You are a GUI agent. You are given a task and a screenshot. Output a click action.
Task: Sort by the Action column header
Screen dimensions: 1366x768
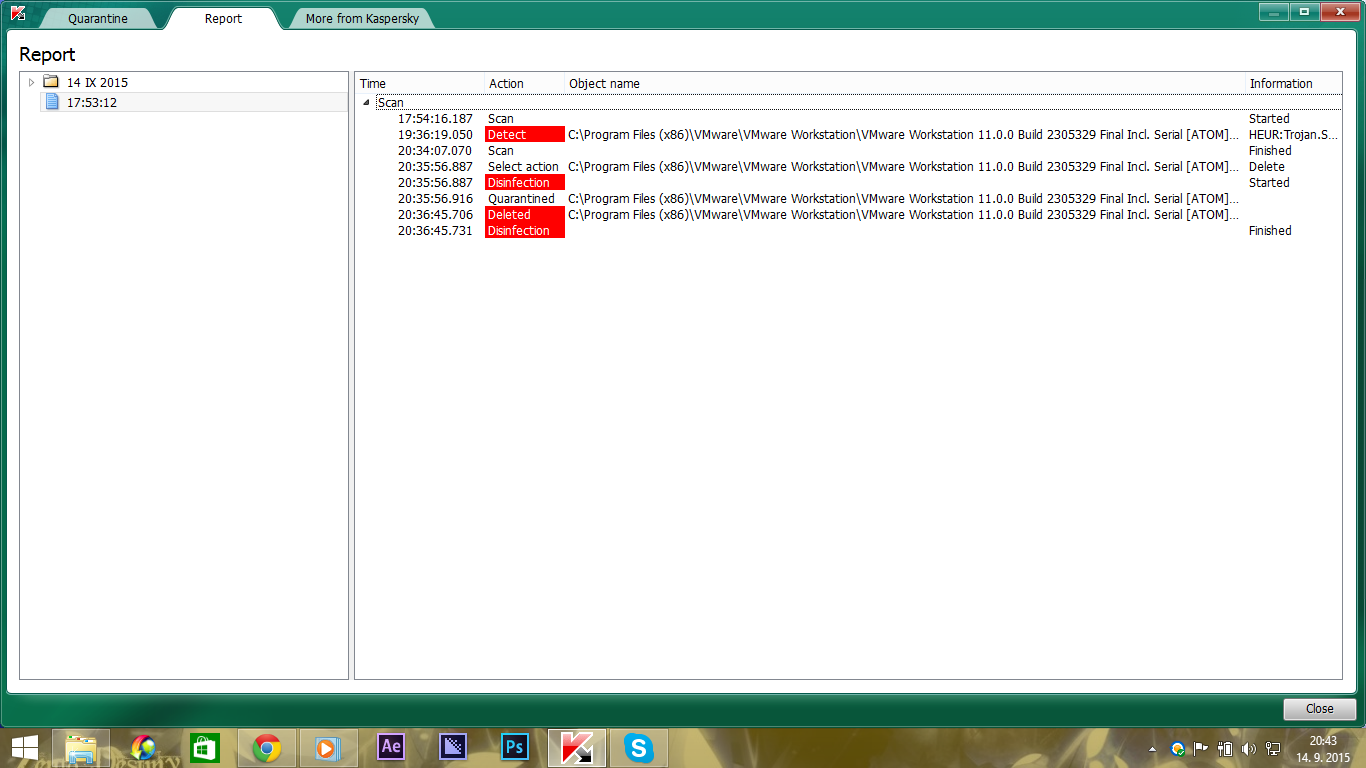tap(525, 83)
